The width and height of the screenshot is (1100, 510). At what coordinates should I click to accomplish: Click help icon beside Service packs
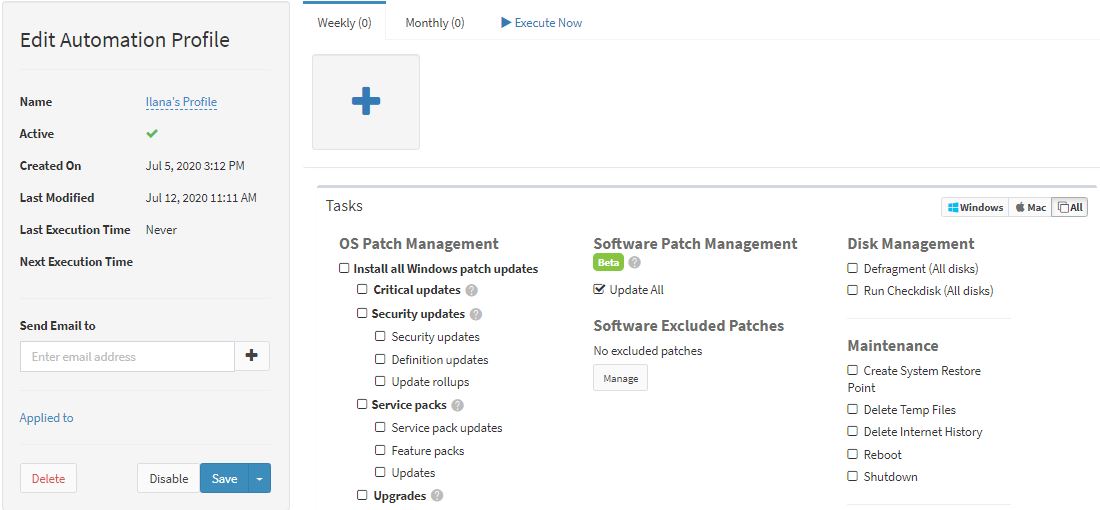[457, 405]
